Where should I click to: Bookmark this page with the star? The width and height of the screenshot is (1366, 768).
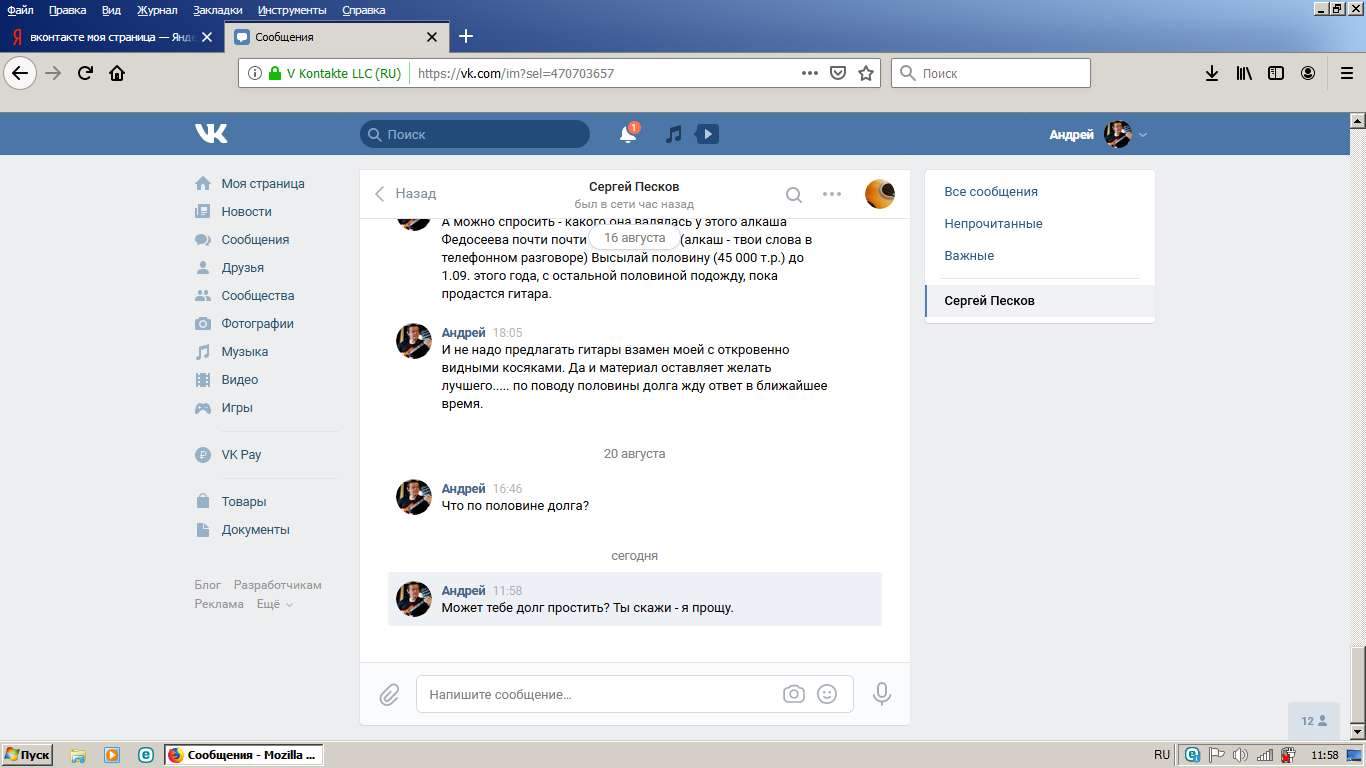click(866, 73)
